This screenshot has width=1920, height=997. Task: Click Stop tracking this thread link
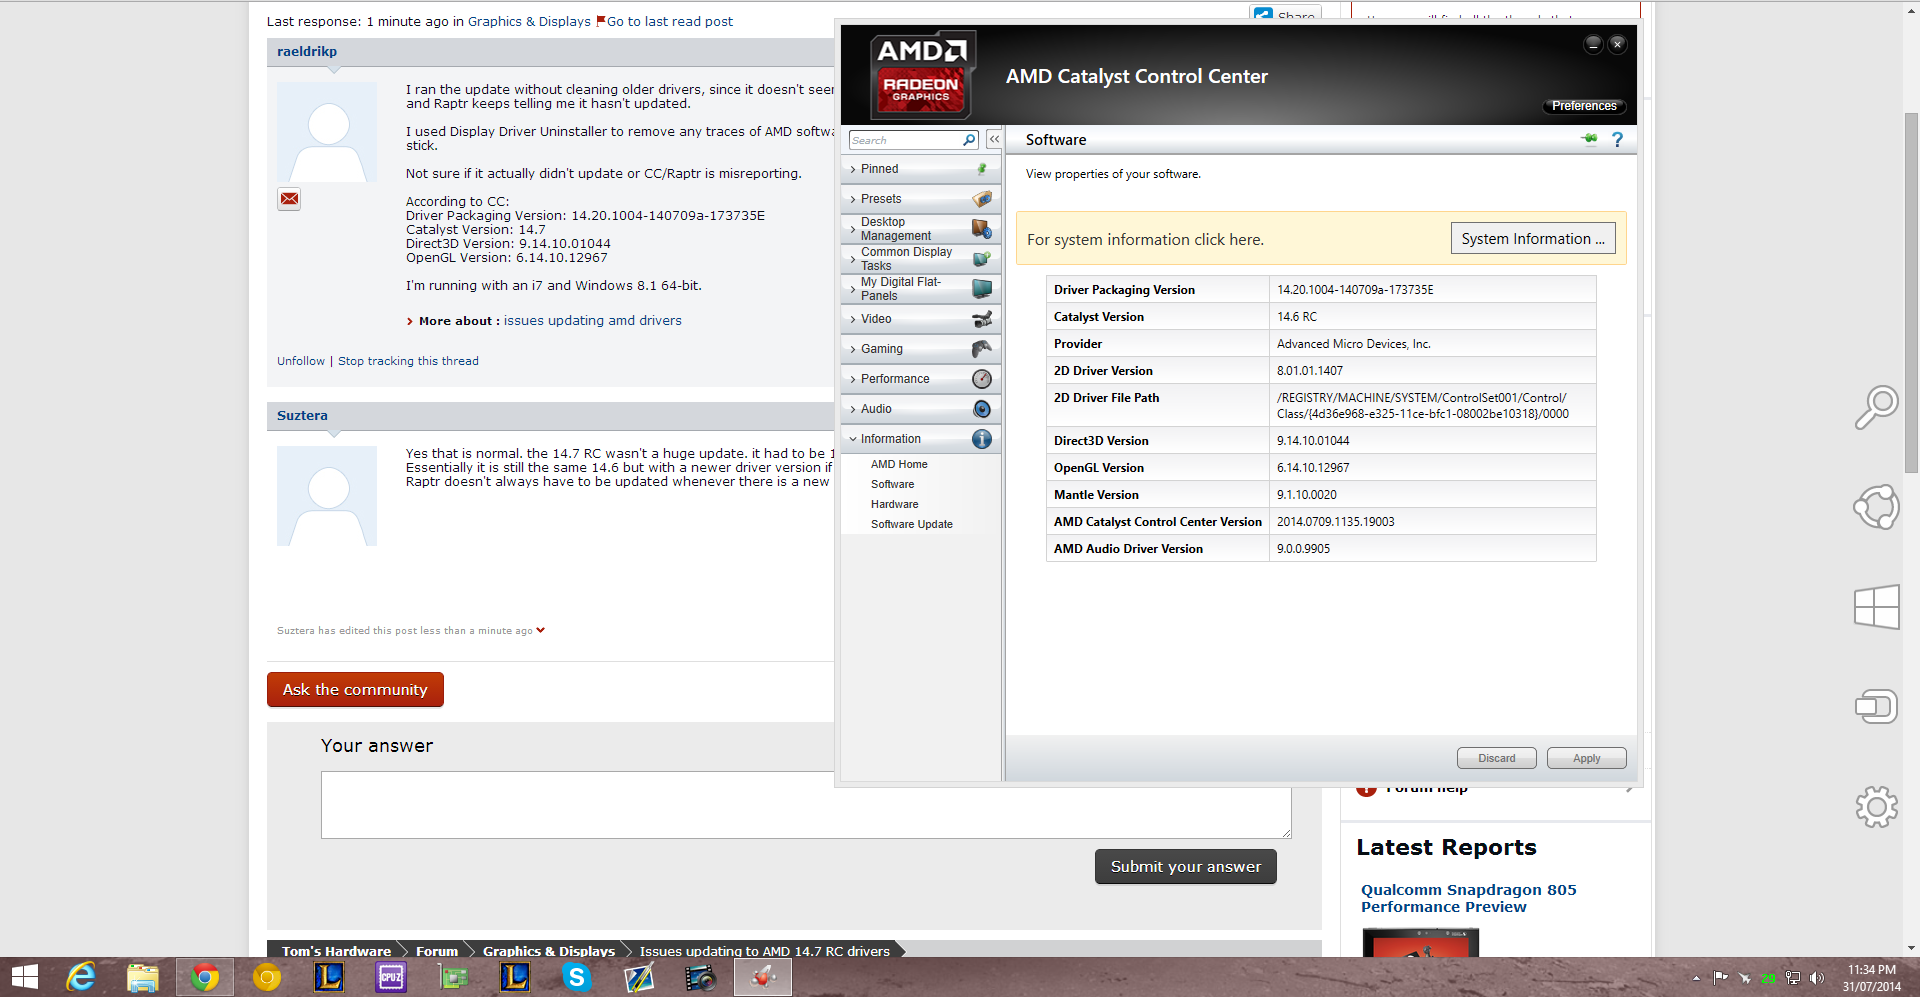[x=408, y=361]
